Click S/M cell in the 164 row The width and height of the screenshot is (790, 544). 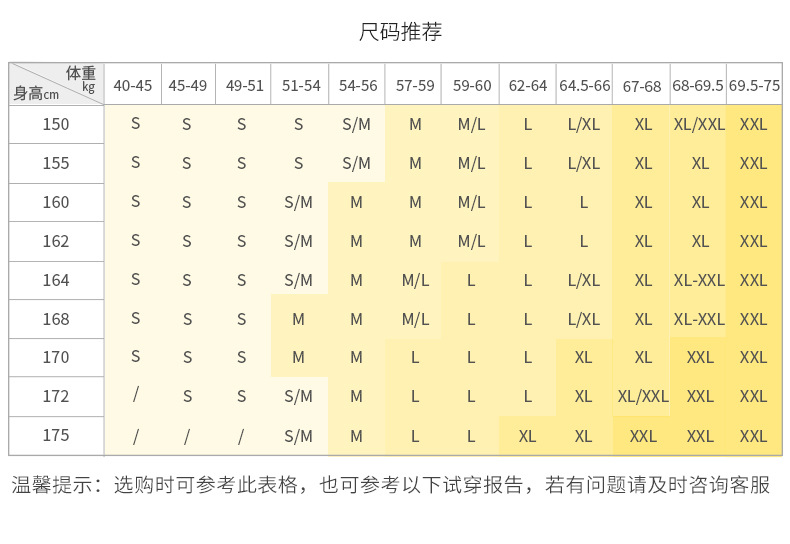coord(298,280)
